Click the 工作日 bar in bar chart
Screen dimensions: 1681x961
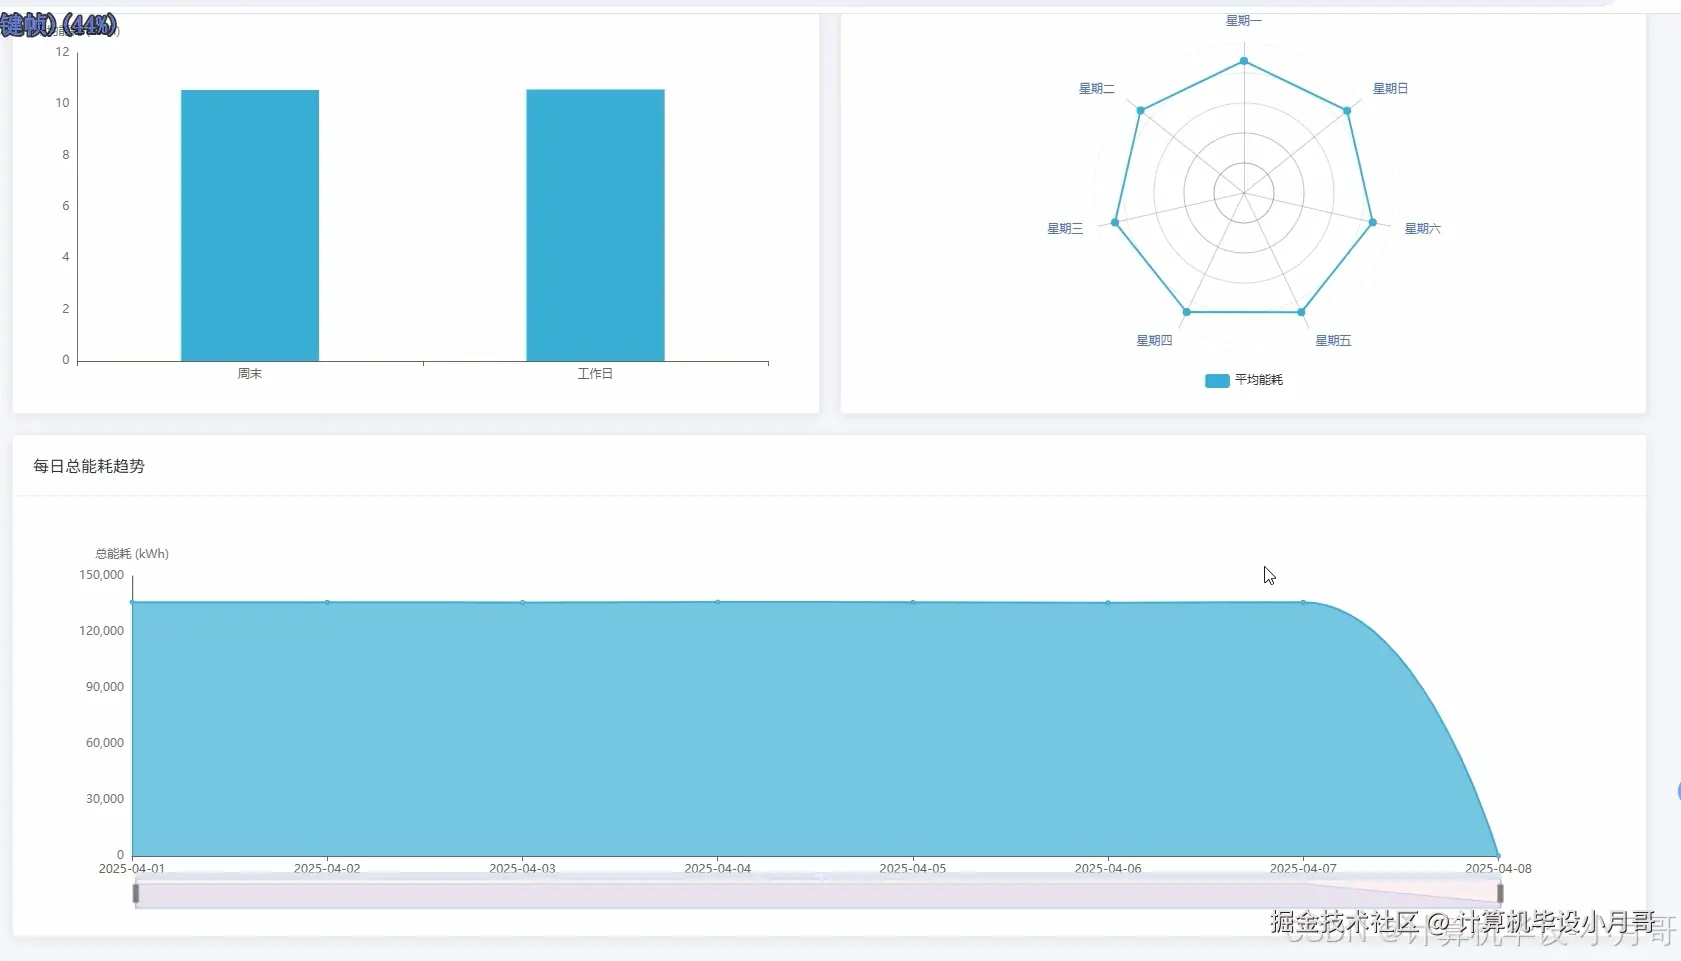pos(595,225)
